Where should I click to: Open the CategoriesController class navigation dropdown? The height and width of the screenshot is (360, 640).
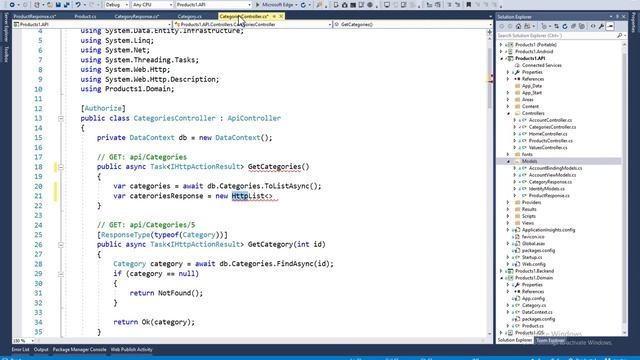(253, 24)
